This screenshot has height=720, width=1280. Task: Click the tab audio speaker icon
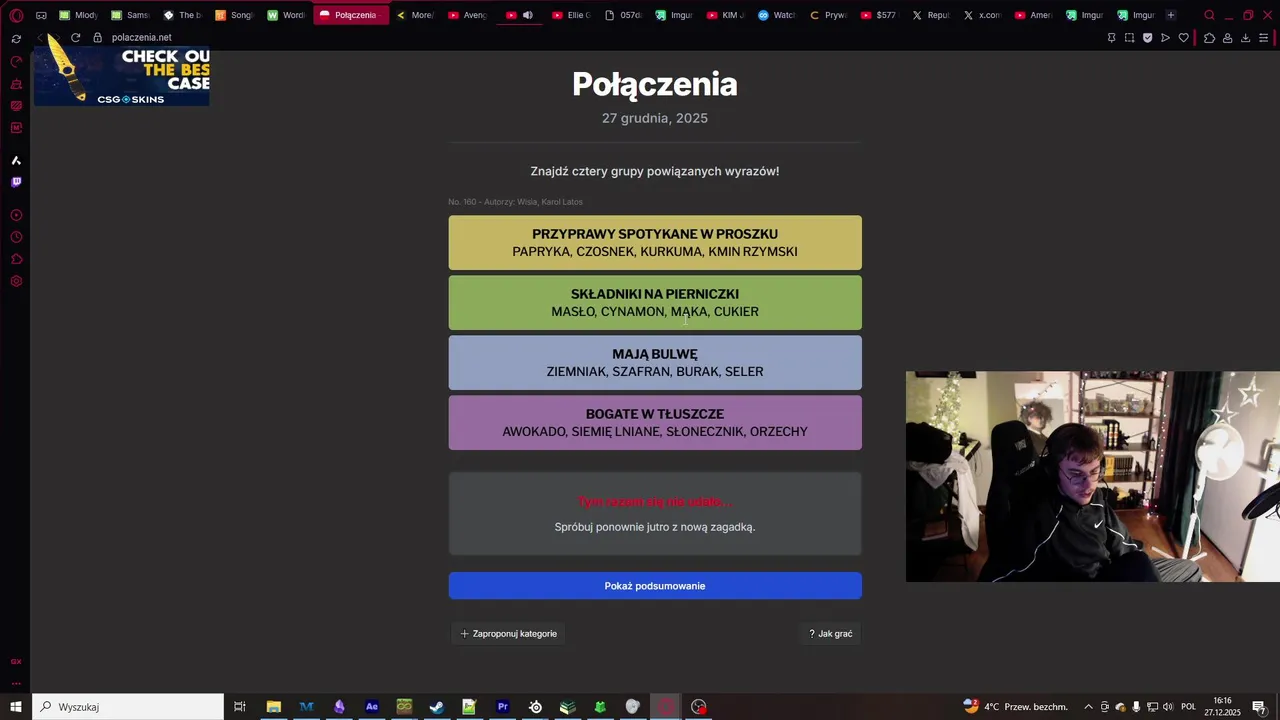(x=528, y=15)
